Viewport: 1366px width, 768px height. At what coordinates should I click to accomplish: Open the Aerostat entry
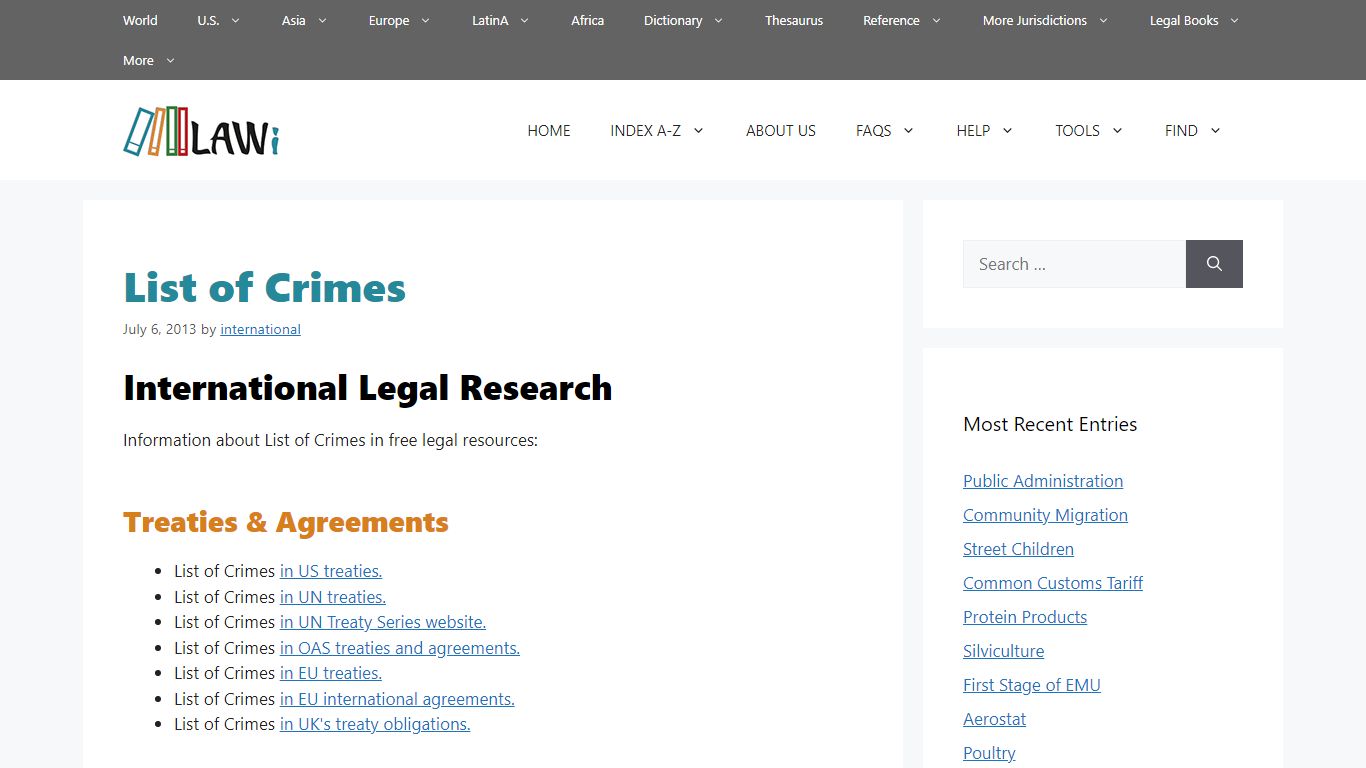[x=994, y=719]
